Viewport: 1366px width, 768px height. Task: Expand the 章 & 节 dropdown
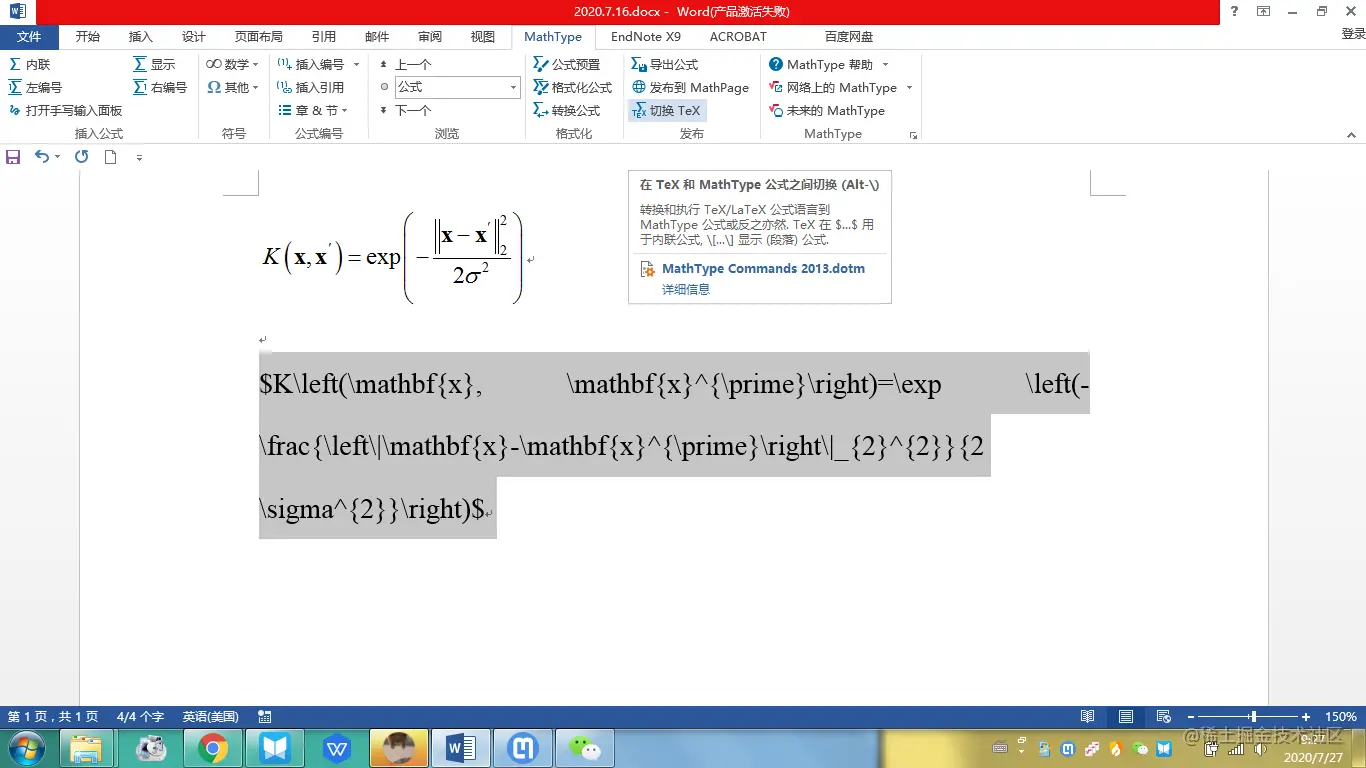(312, 110)
